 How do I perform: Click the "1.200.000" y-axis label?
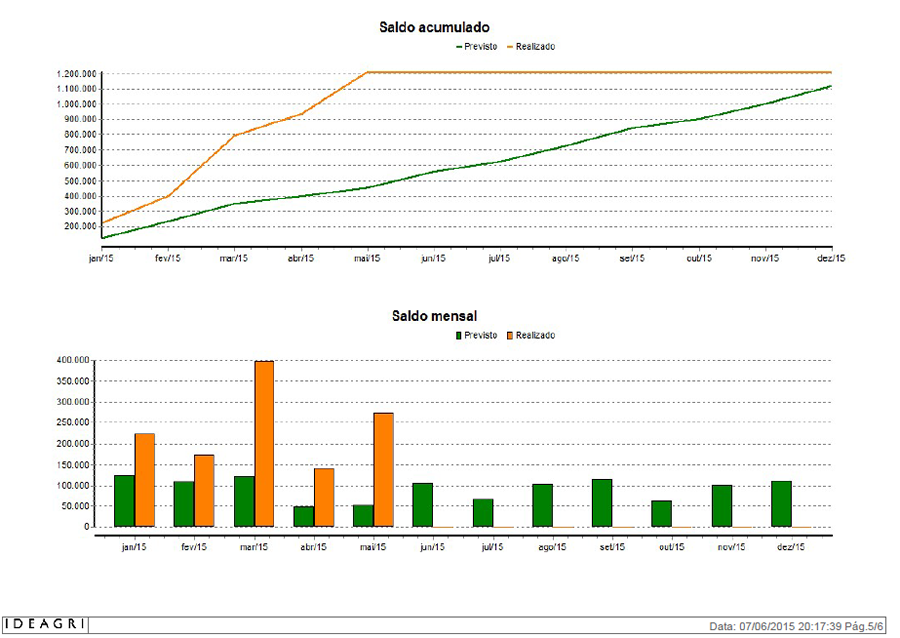point(76,74)
